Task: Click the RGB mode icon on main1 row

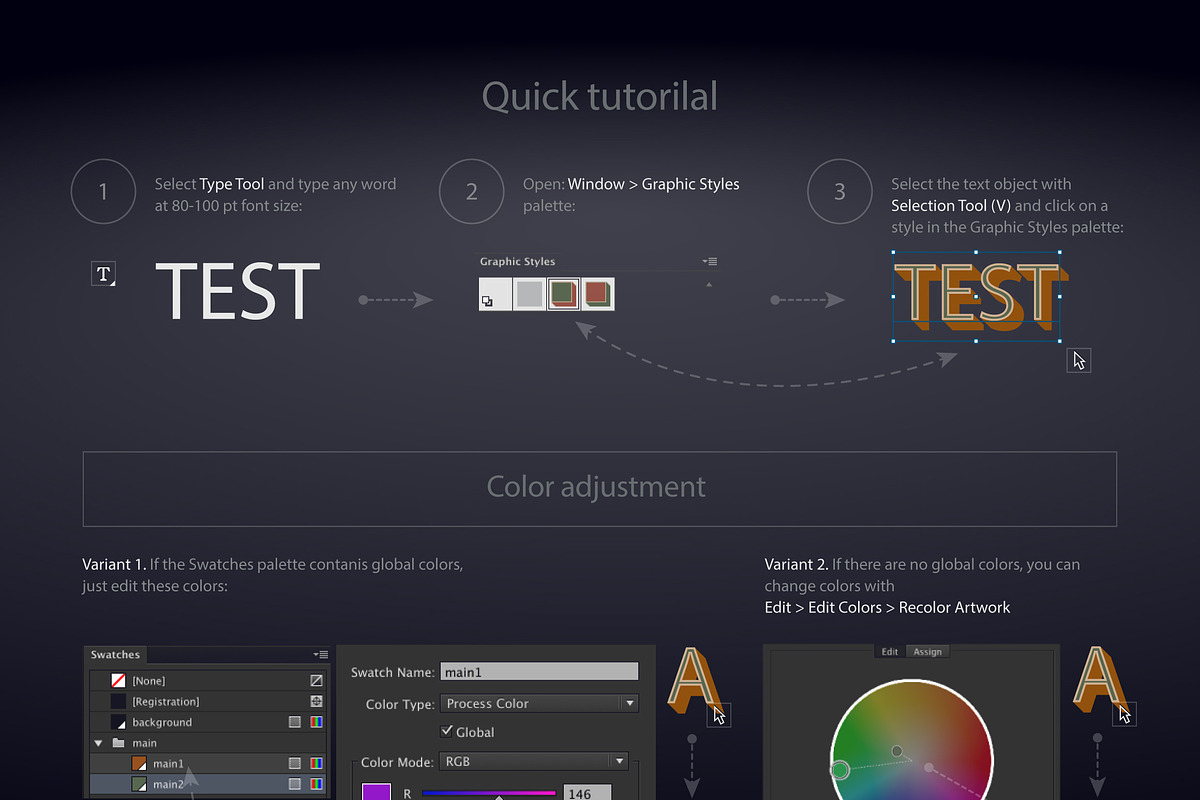Action: pyautogui.click(x=317, y=764)
